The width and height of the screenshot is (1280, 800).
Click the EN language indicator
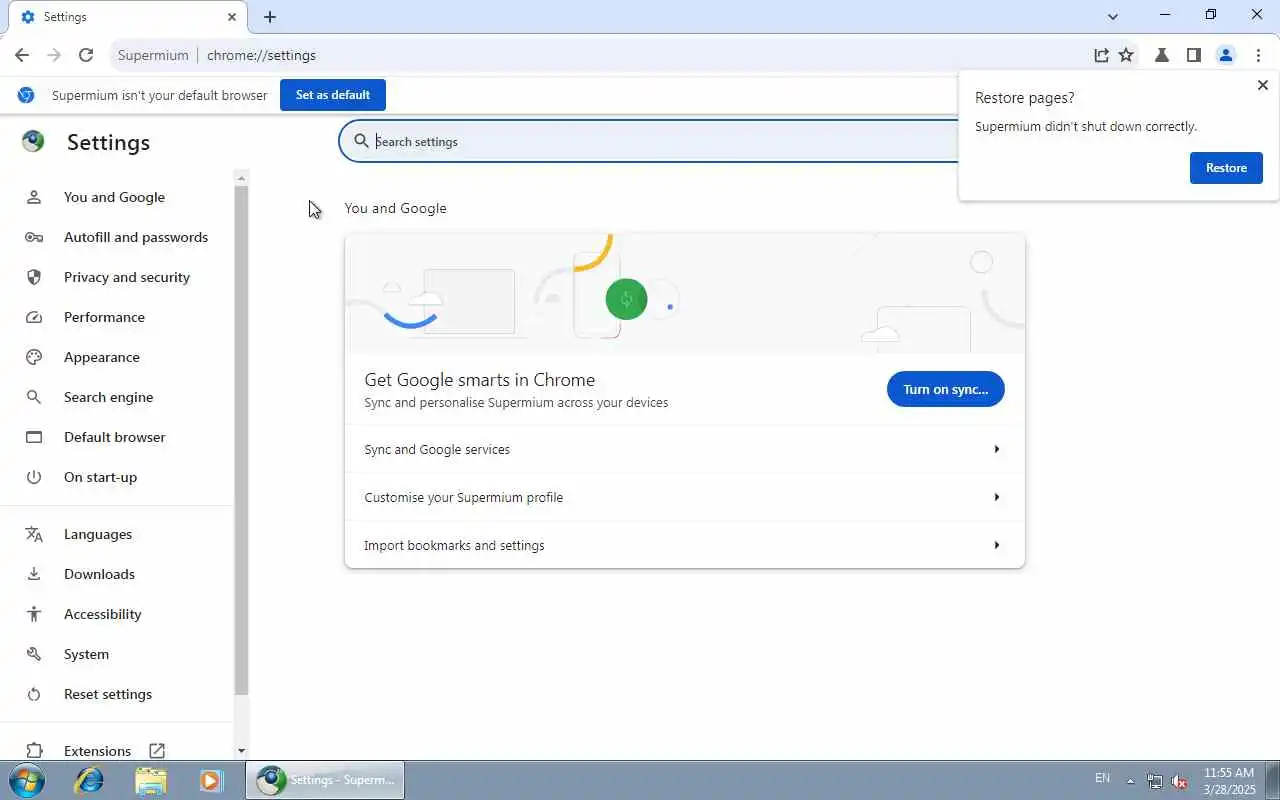pyautogui.click(x=1102, y=778)
